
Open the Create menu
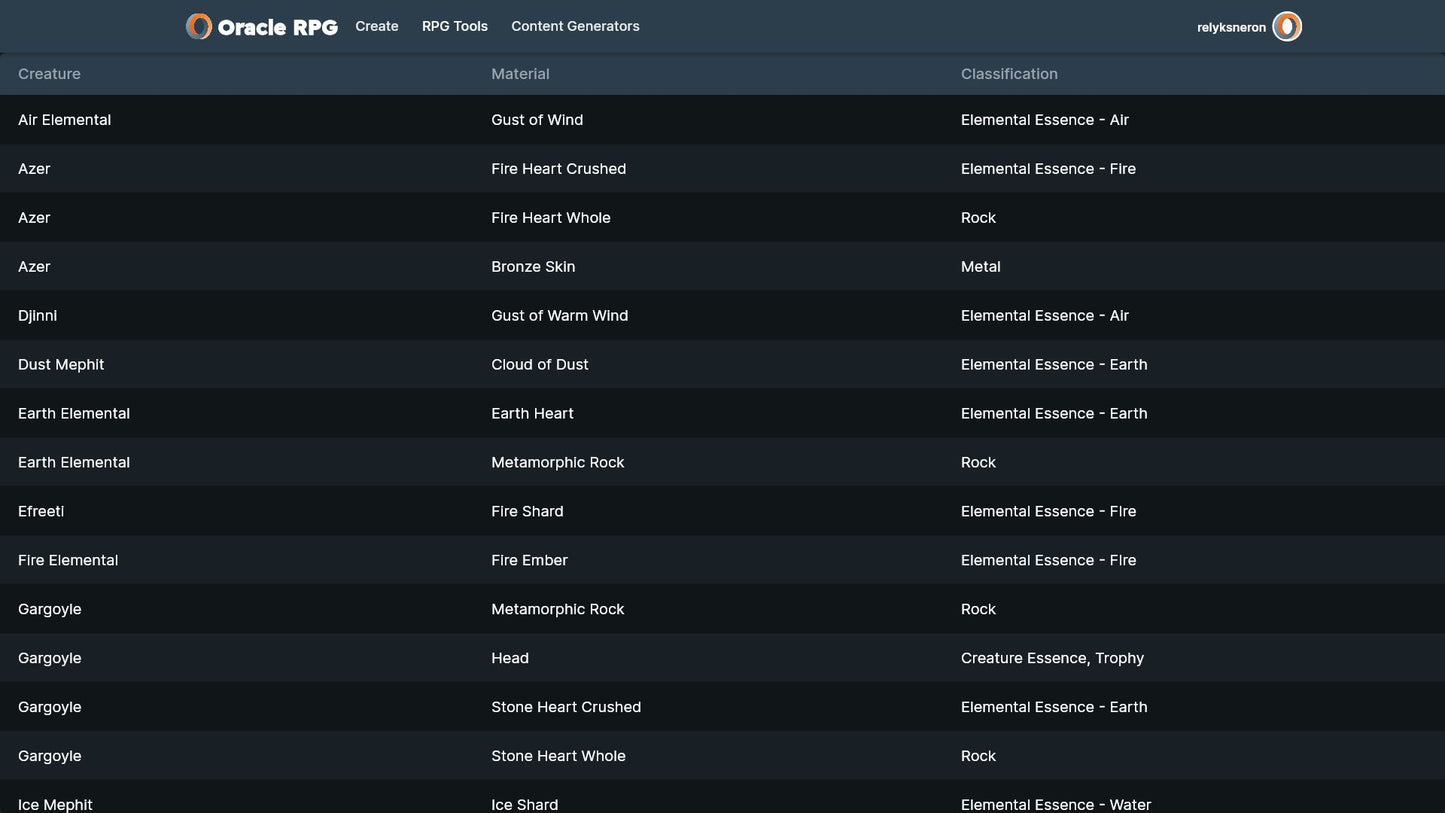(x=377, y=27)
